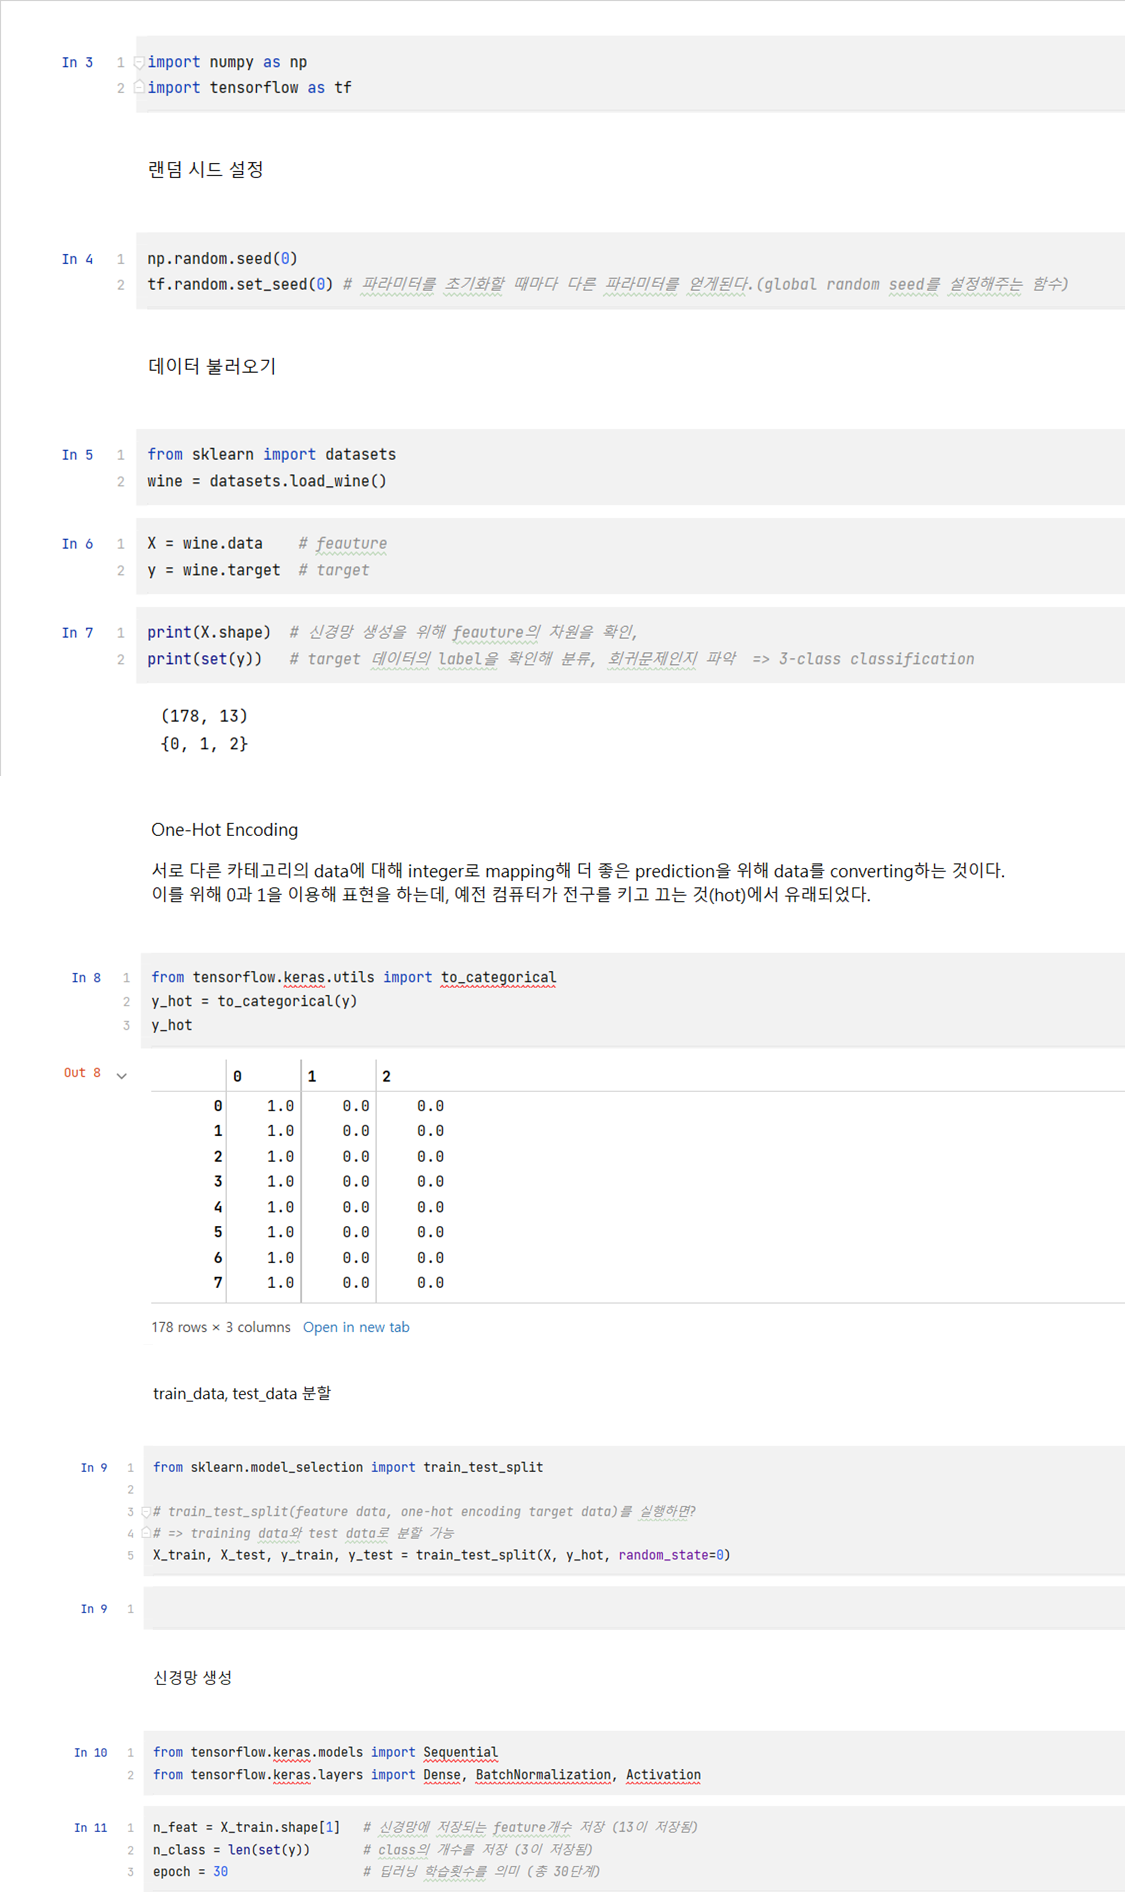Image resolution: width=1125 pixels, height=1892 pixels.
Task: Click 'Sequential' import in In 10
Action: coord(461,1752)
